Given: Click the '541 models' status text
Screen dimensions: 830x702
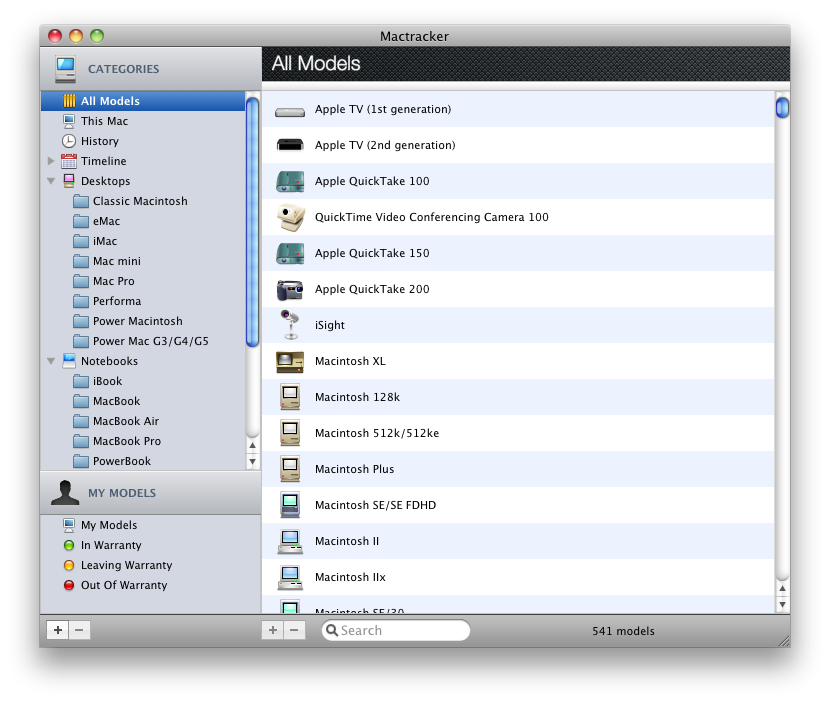Looking at the screenshot, I should (623, 631).
